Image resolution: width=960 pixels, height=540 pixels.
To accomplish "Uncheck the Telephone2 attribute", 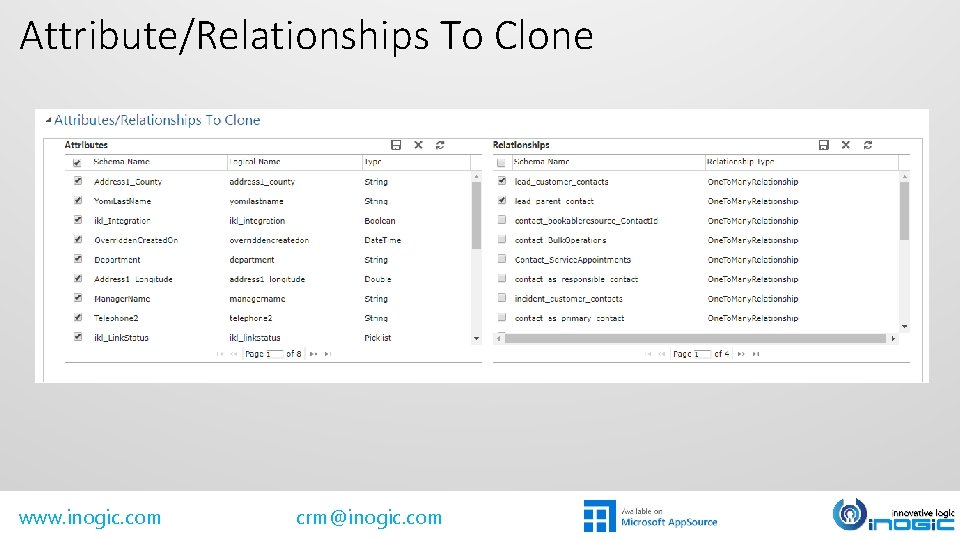I will pyautogui.click(x=78, y=317).
